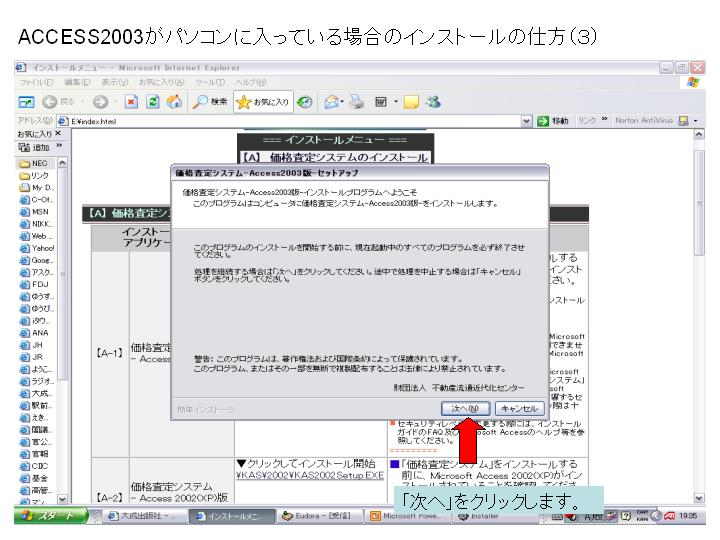Open the 編集(E) menu
The width and height of the screenshot is (720, 540).
tap(77, 82)
